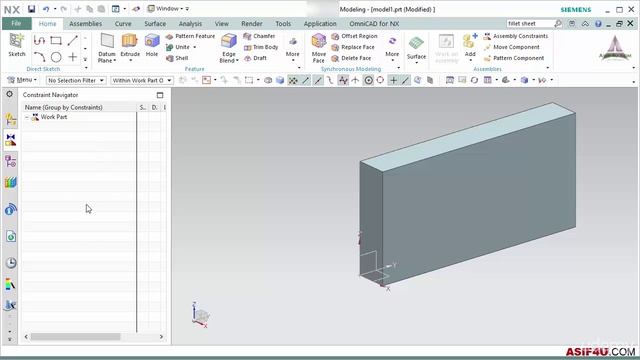
Task: Click the Constraint Navigator horizontal scrollbar
Action: pyautogui.click(x=75, y=337)
